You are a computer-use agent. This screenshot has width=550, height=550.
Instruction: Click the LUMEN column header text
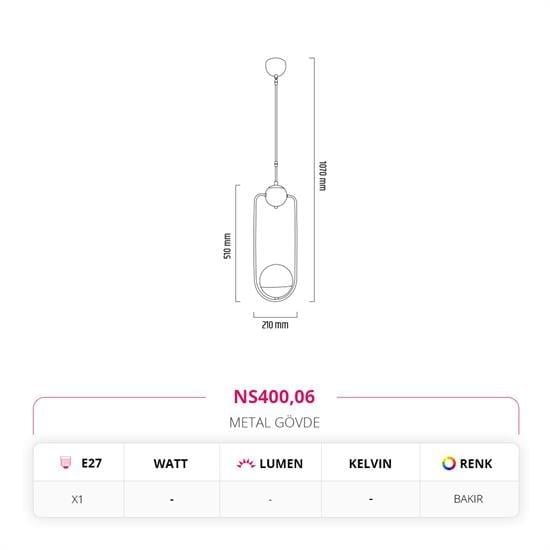281,464
